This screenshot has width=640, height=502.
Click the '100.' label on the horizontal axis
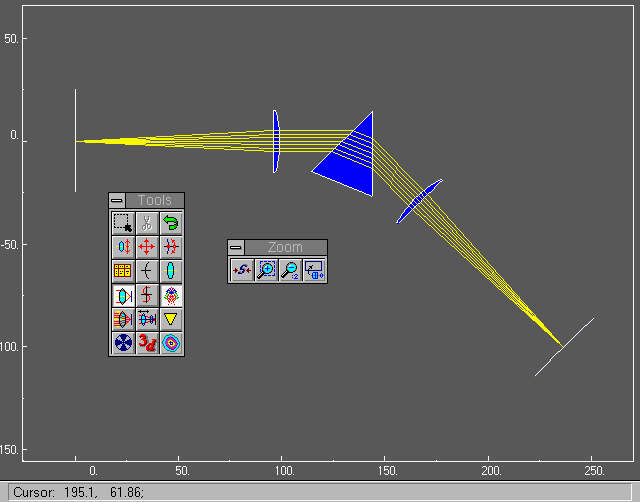click(284, 471)
